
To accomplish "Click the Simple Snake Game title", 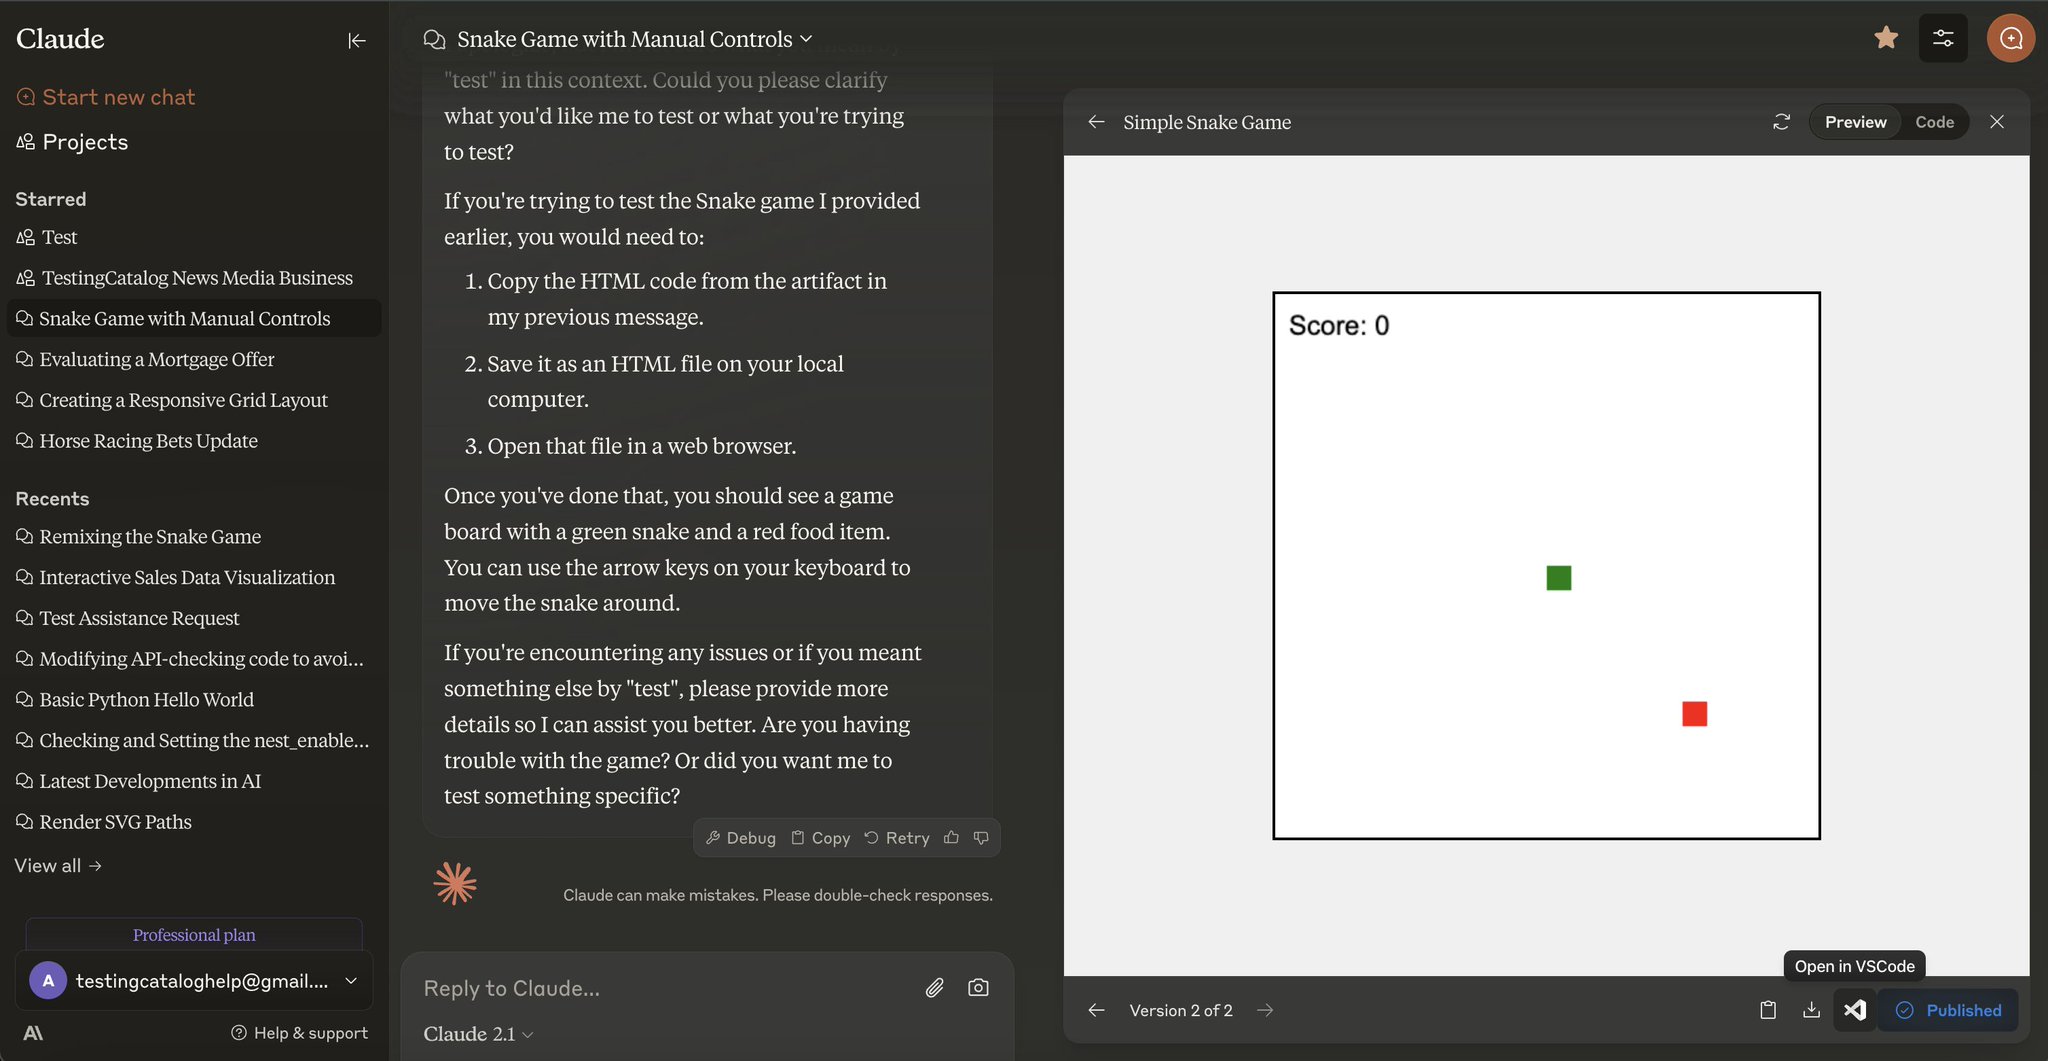I will pyautogui.click(x=1207, y=122).
